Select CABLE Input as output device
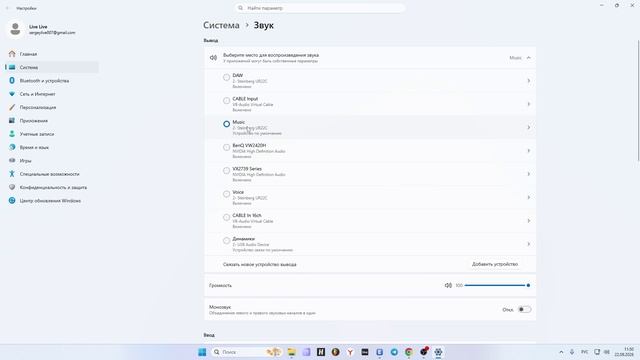This screenshot has height=360, width=640. click(x=227, y=100)
